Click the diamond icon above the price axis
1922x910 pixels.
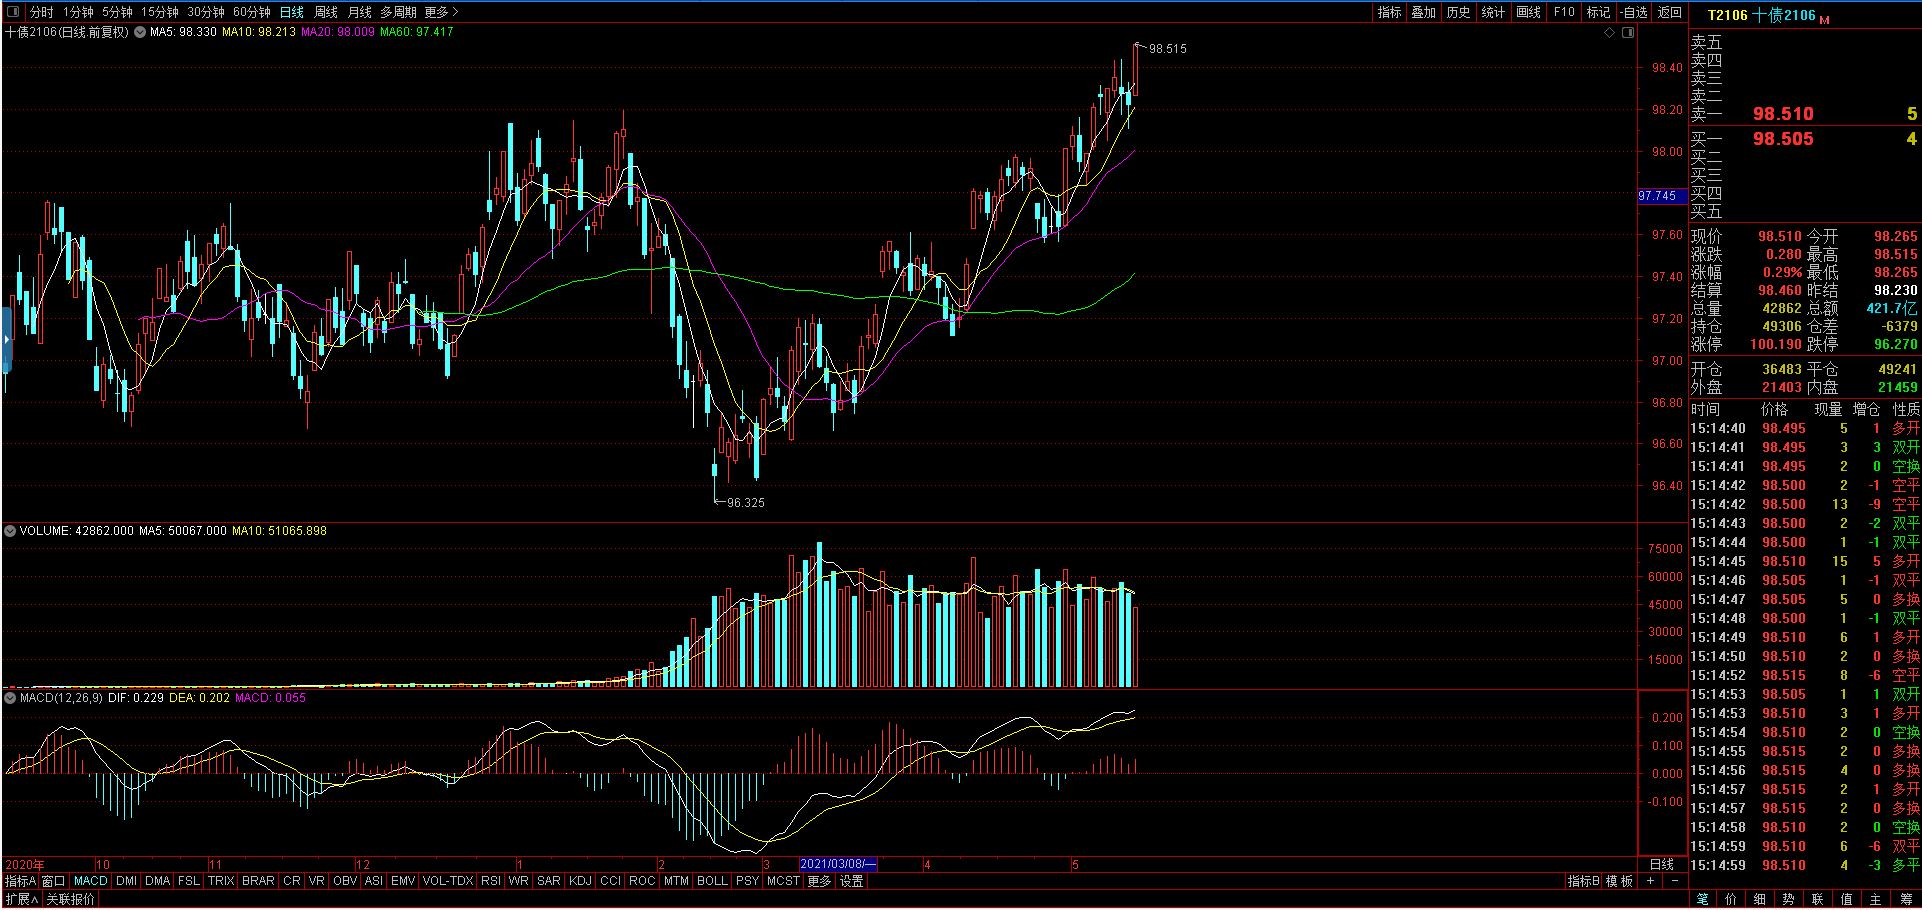click(x=1609, y=33)
